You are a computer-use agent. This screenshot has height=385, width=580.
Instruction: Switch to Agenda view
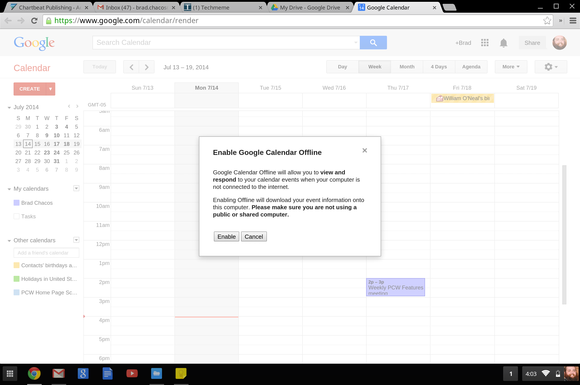(471, 67)
